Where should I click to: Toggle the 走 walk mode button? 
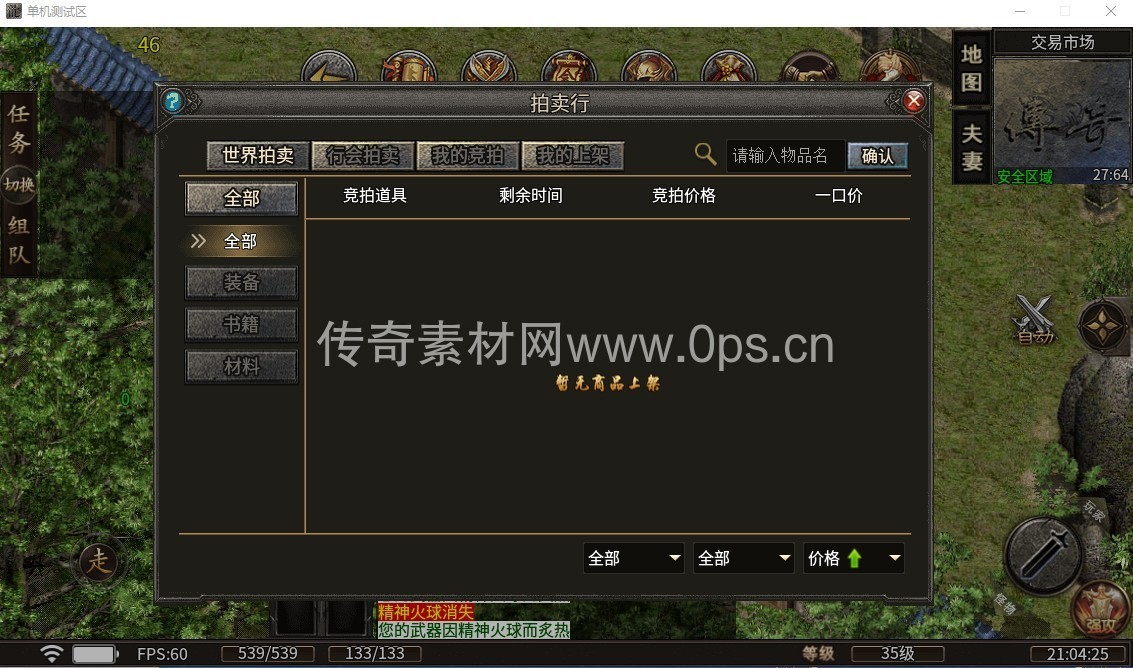point(99,561)
